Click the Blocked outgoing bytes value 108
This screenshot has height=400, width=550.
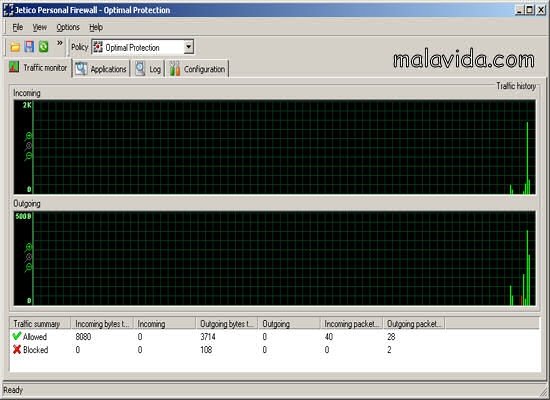click(206, 350)
